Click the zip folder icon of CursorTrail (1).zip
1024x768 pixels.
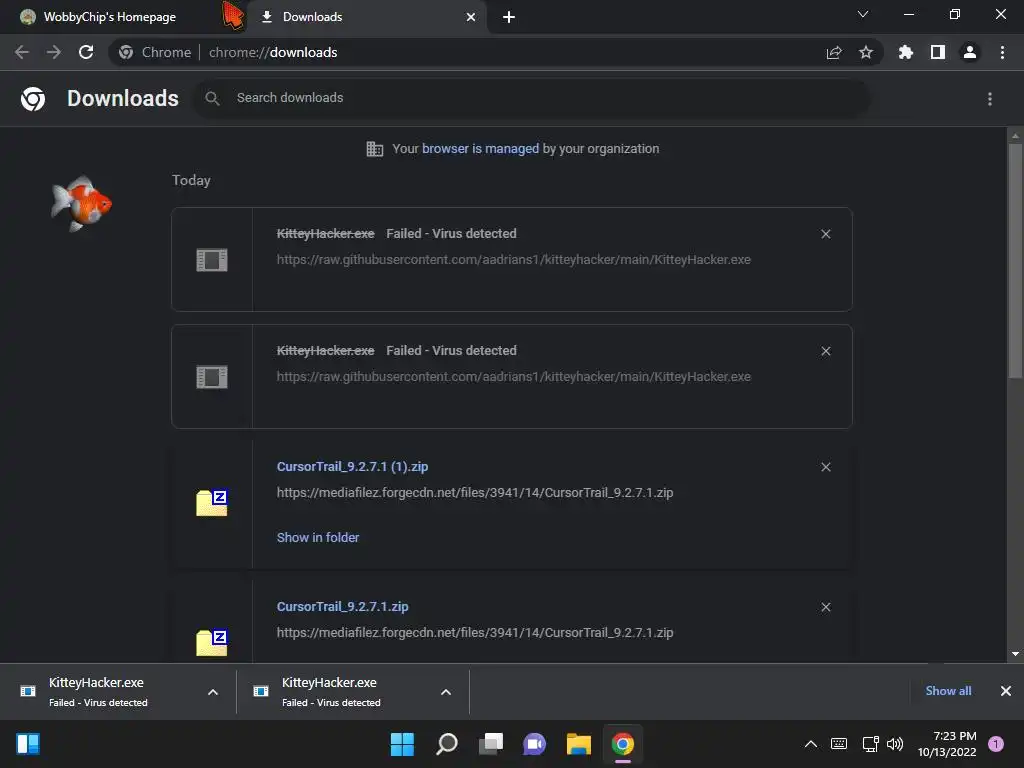click(x=212, y=503)
